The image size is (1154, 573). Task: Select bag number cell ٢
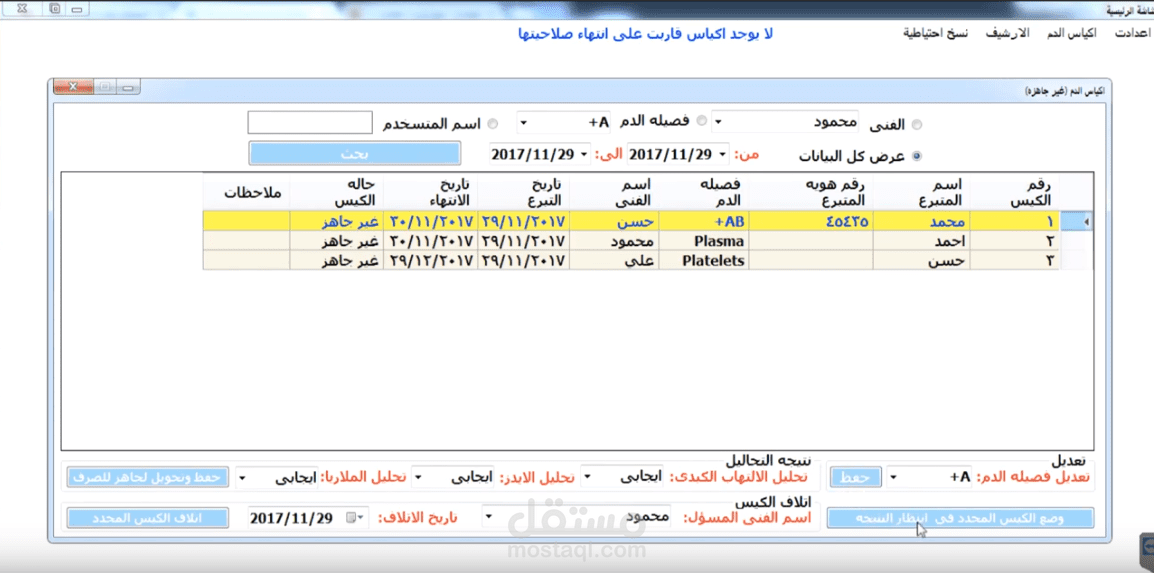tap(1014, 241)
